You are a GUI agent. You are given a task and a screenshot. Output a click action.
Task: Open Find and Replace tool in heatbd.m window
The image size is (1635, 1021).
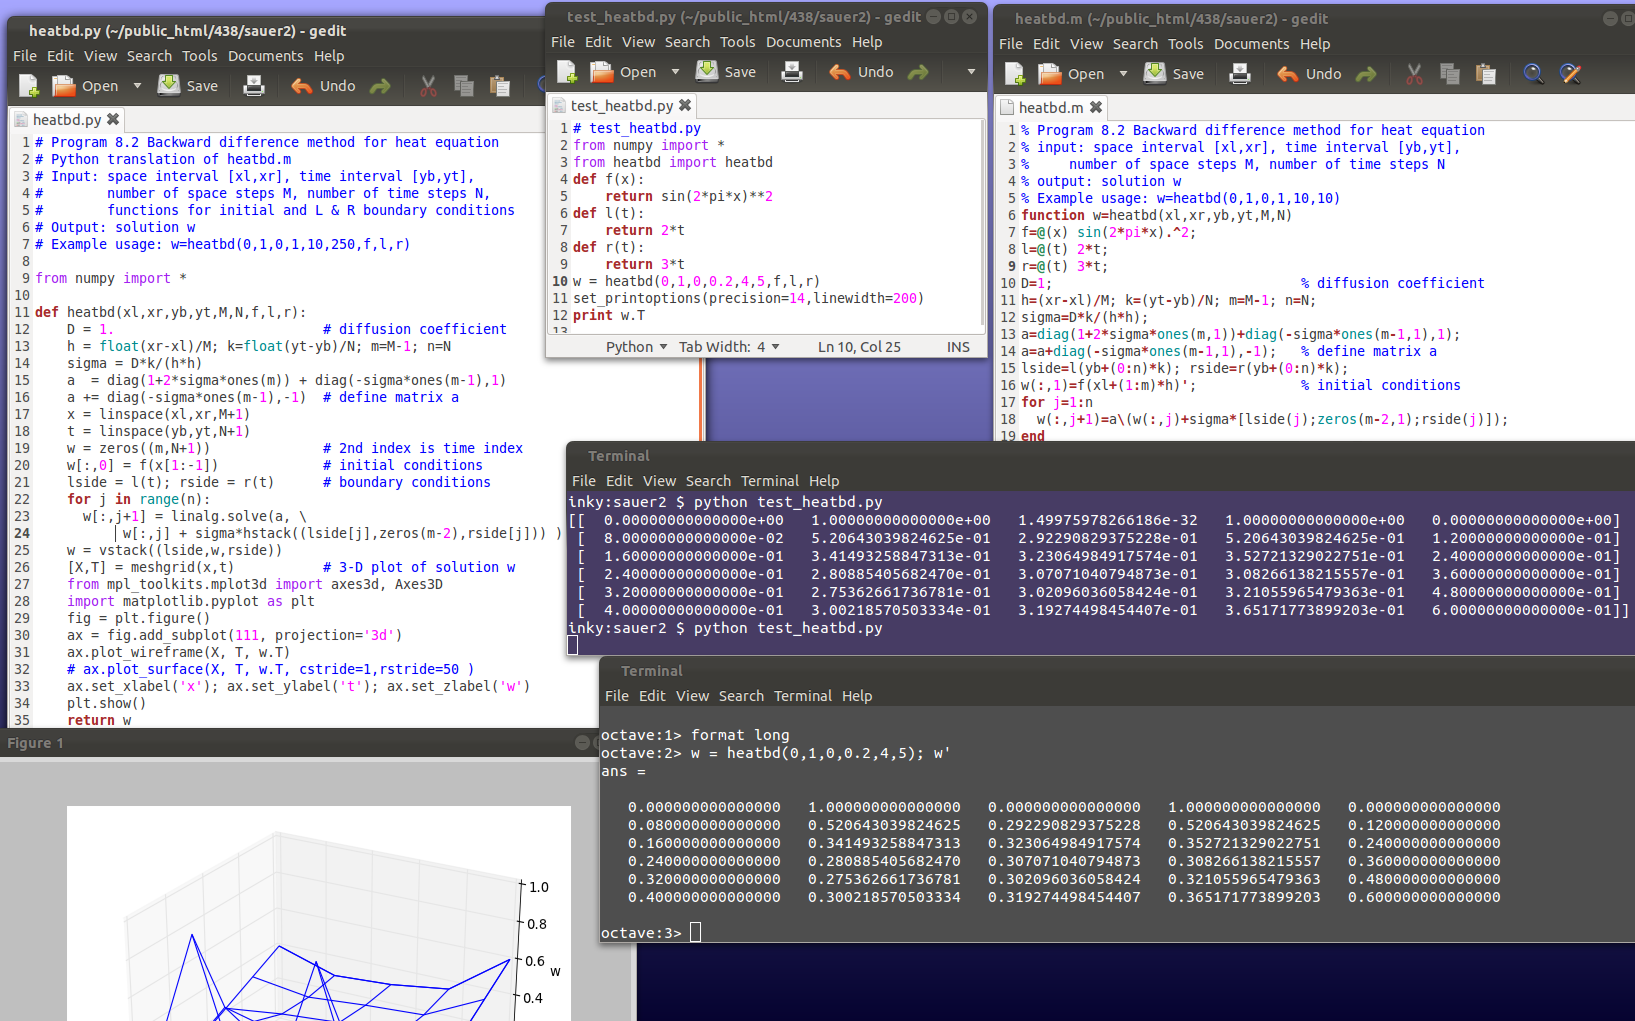pyautogui.click(x=1570, y=74)
